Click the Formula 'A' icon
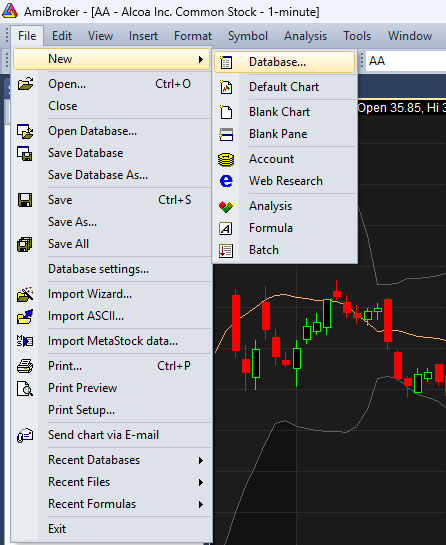446x545 pixels. [x=226, y=228]
